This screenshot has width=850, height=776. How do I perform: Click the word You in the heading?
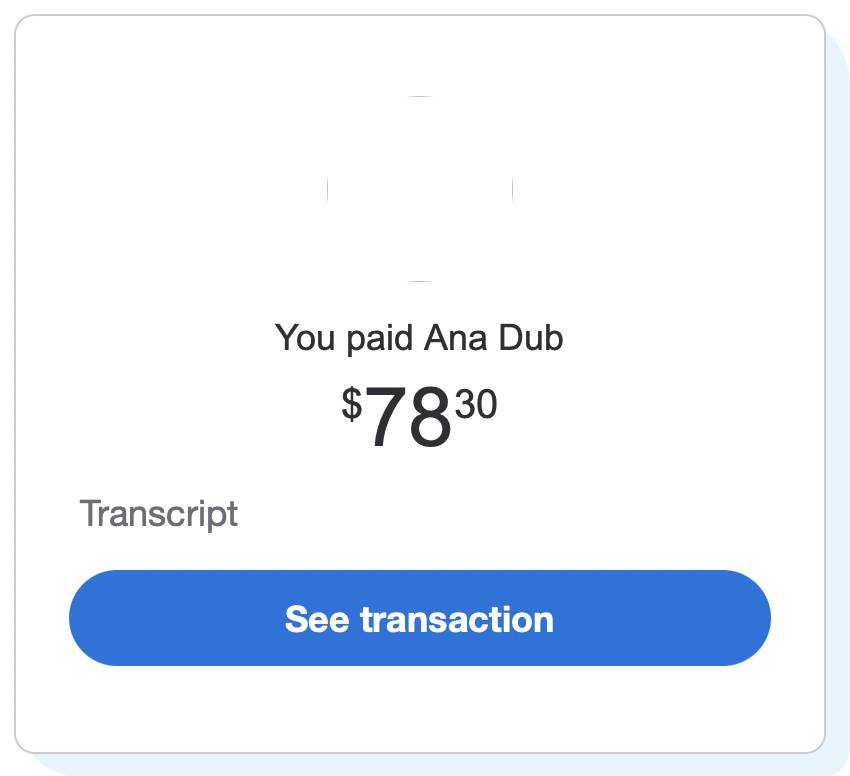(305, 338)
